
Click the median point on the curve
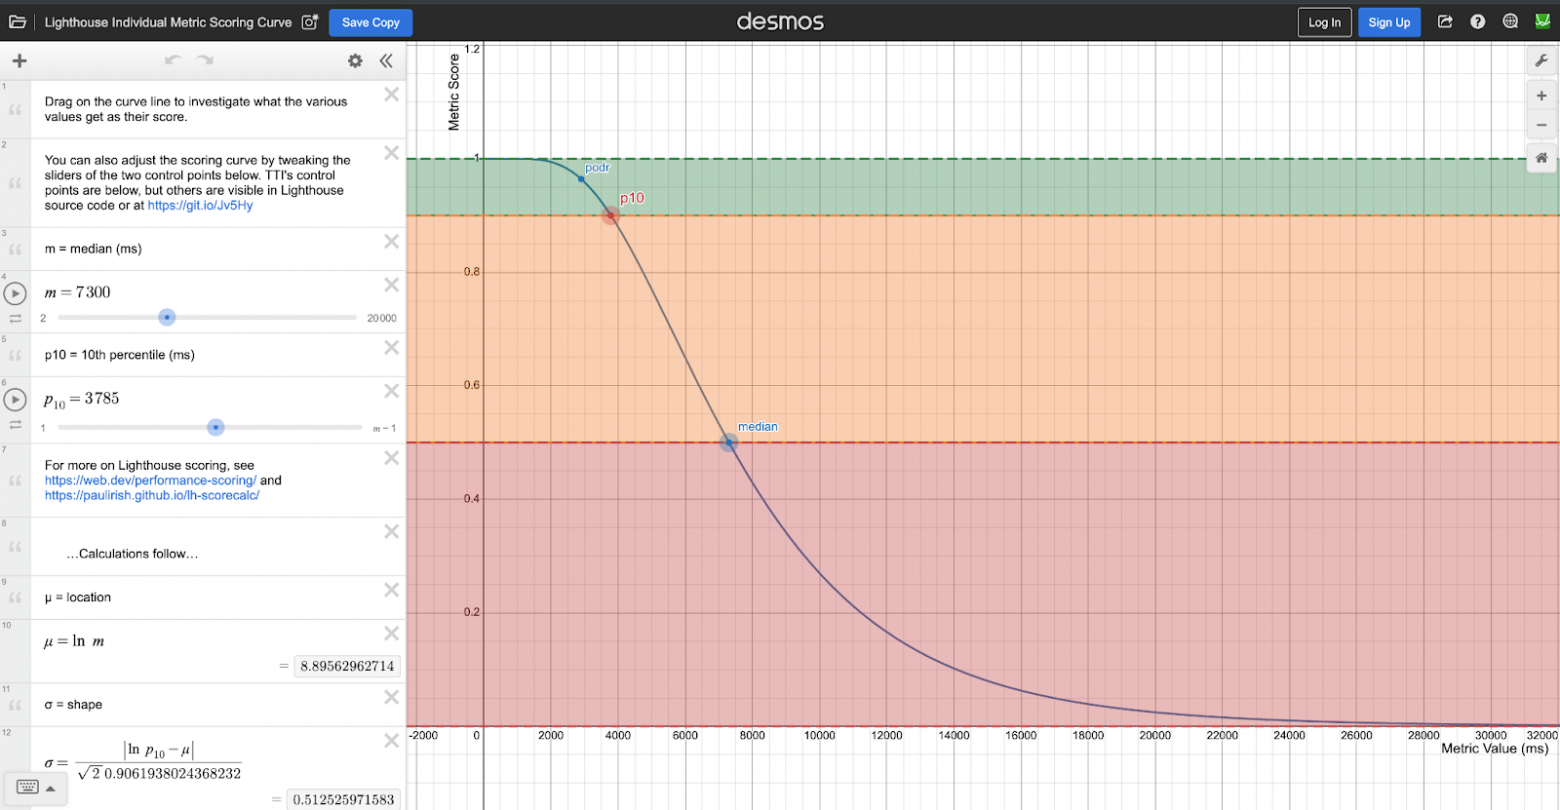729,442
